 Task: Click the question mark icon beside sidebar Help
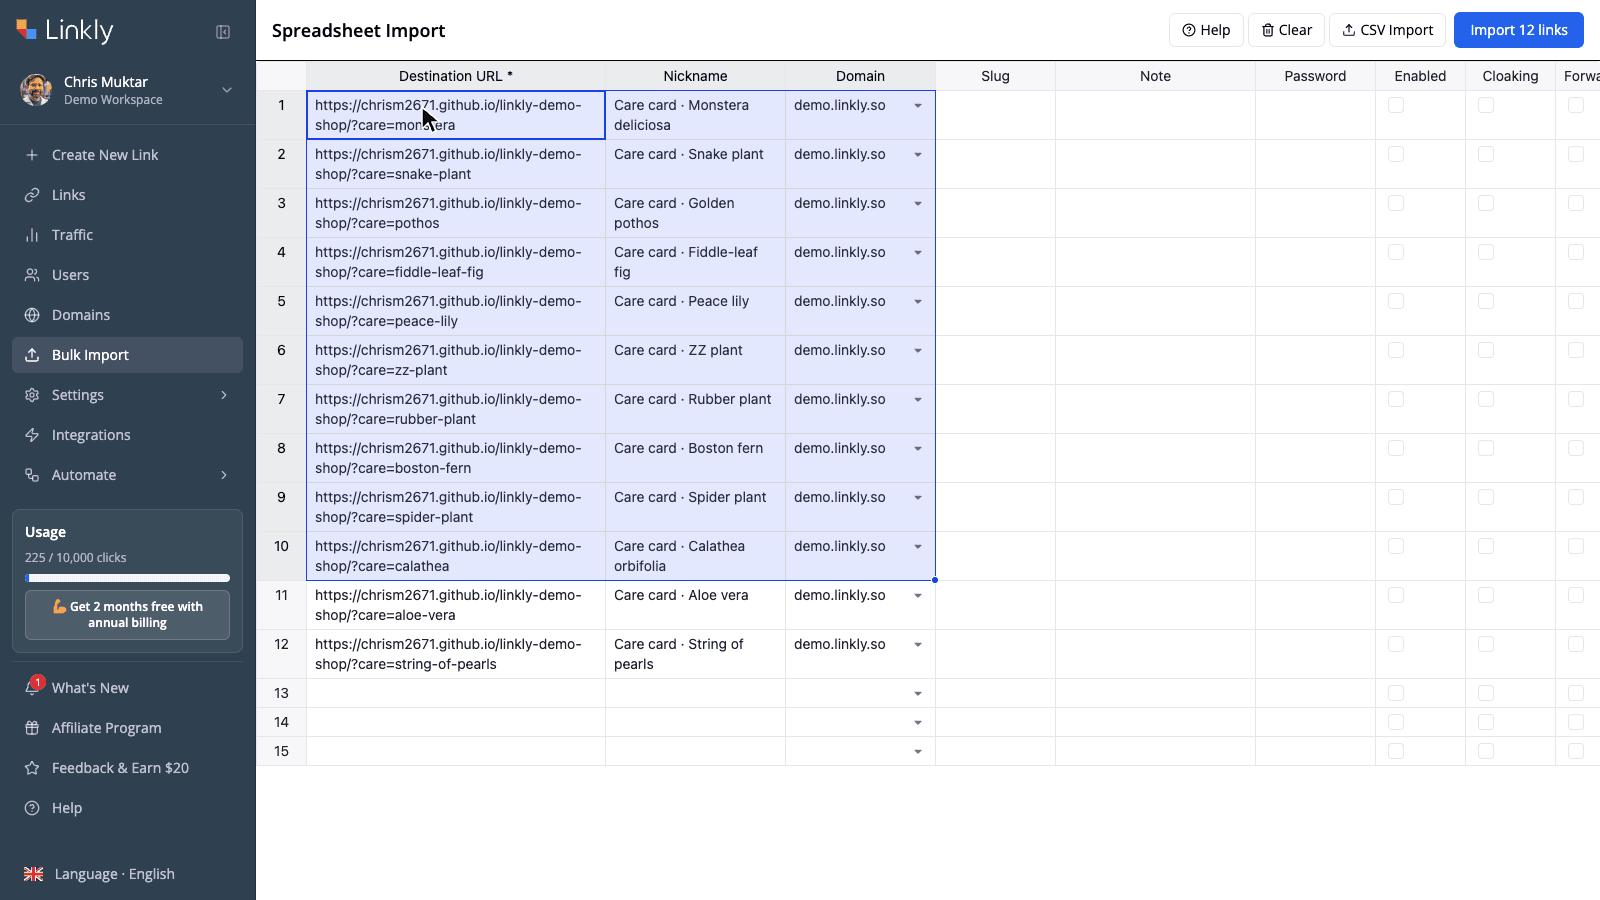[x=32, y=808]
